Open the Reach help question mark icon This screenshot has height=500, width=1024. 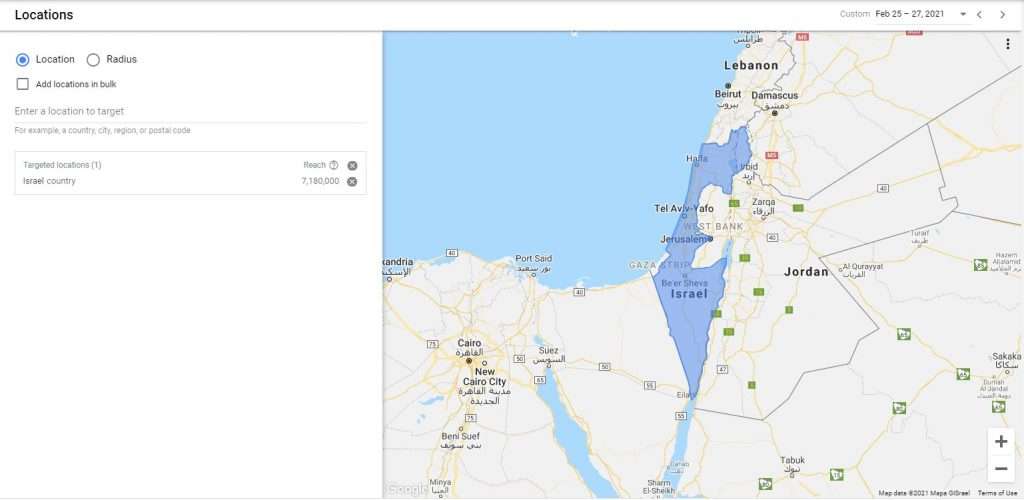pos(334,165)
